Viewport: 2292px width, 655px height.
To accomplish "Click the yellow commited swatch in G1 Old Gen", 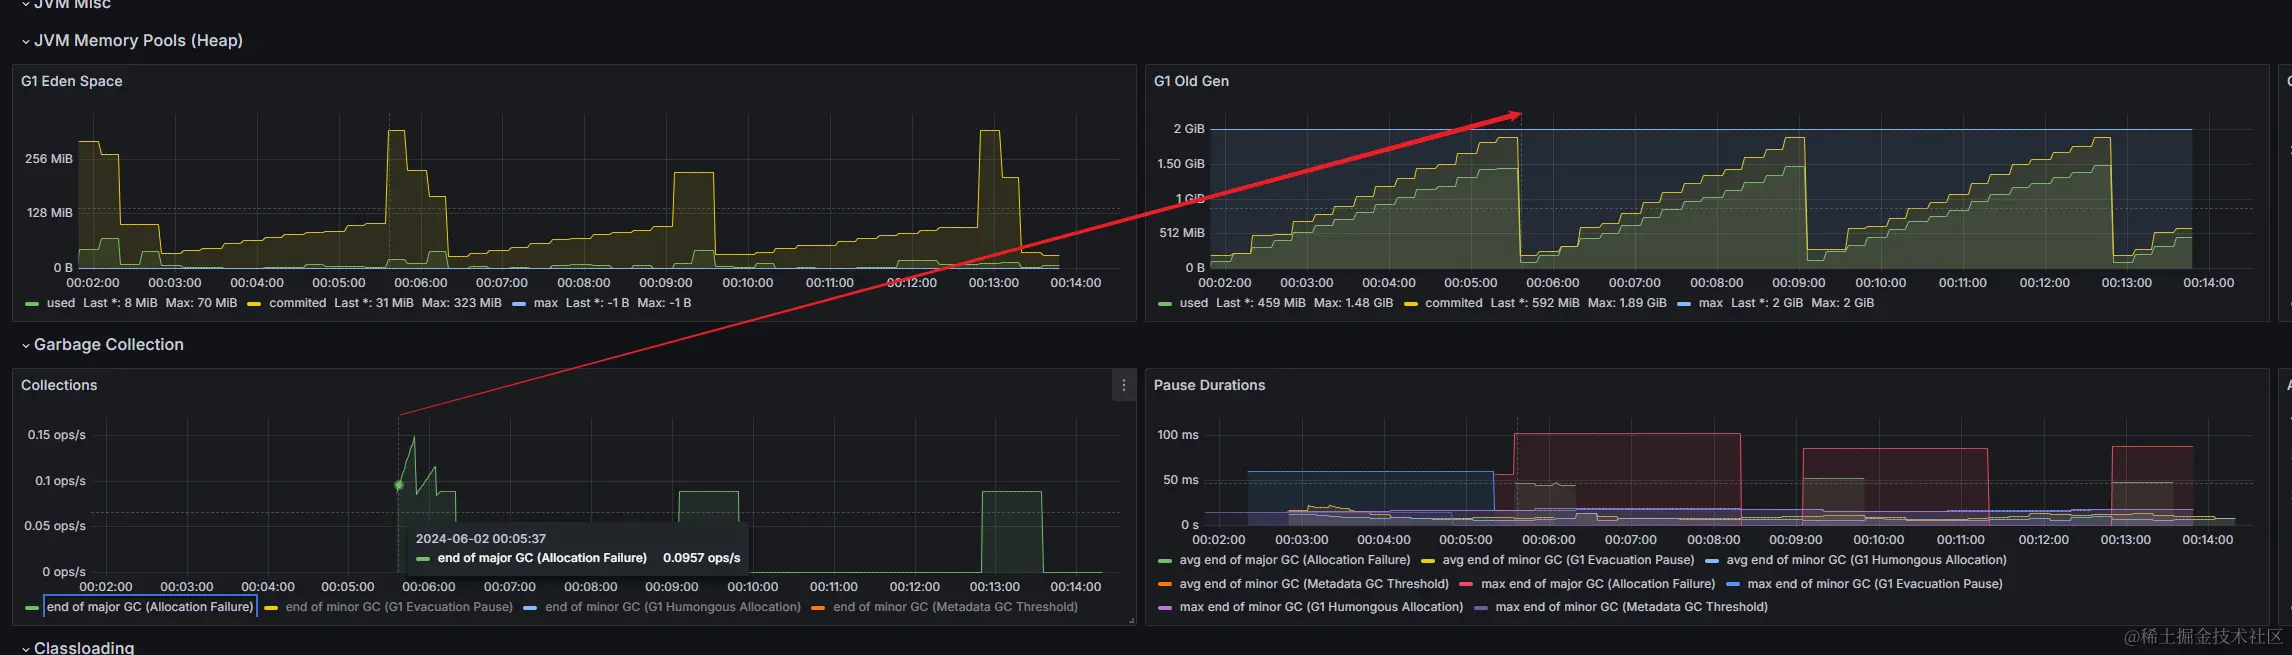I will click(1411, 303).
